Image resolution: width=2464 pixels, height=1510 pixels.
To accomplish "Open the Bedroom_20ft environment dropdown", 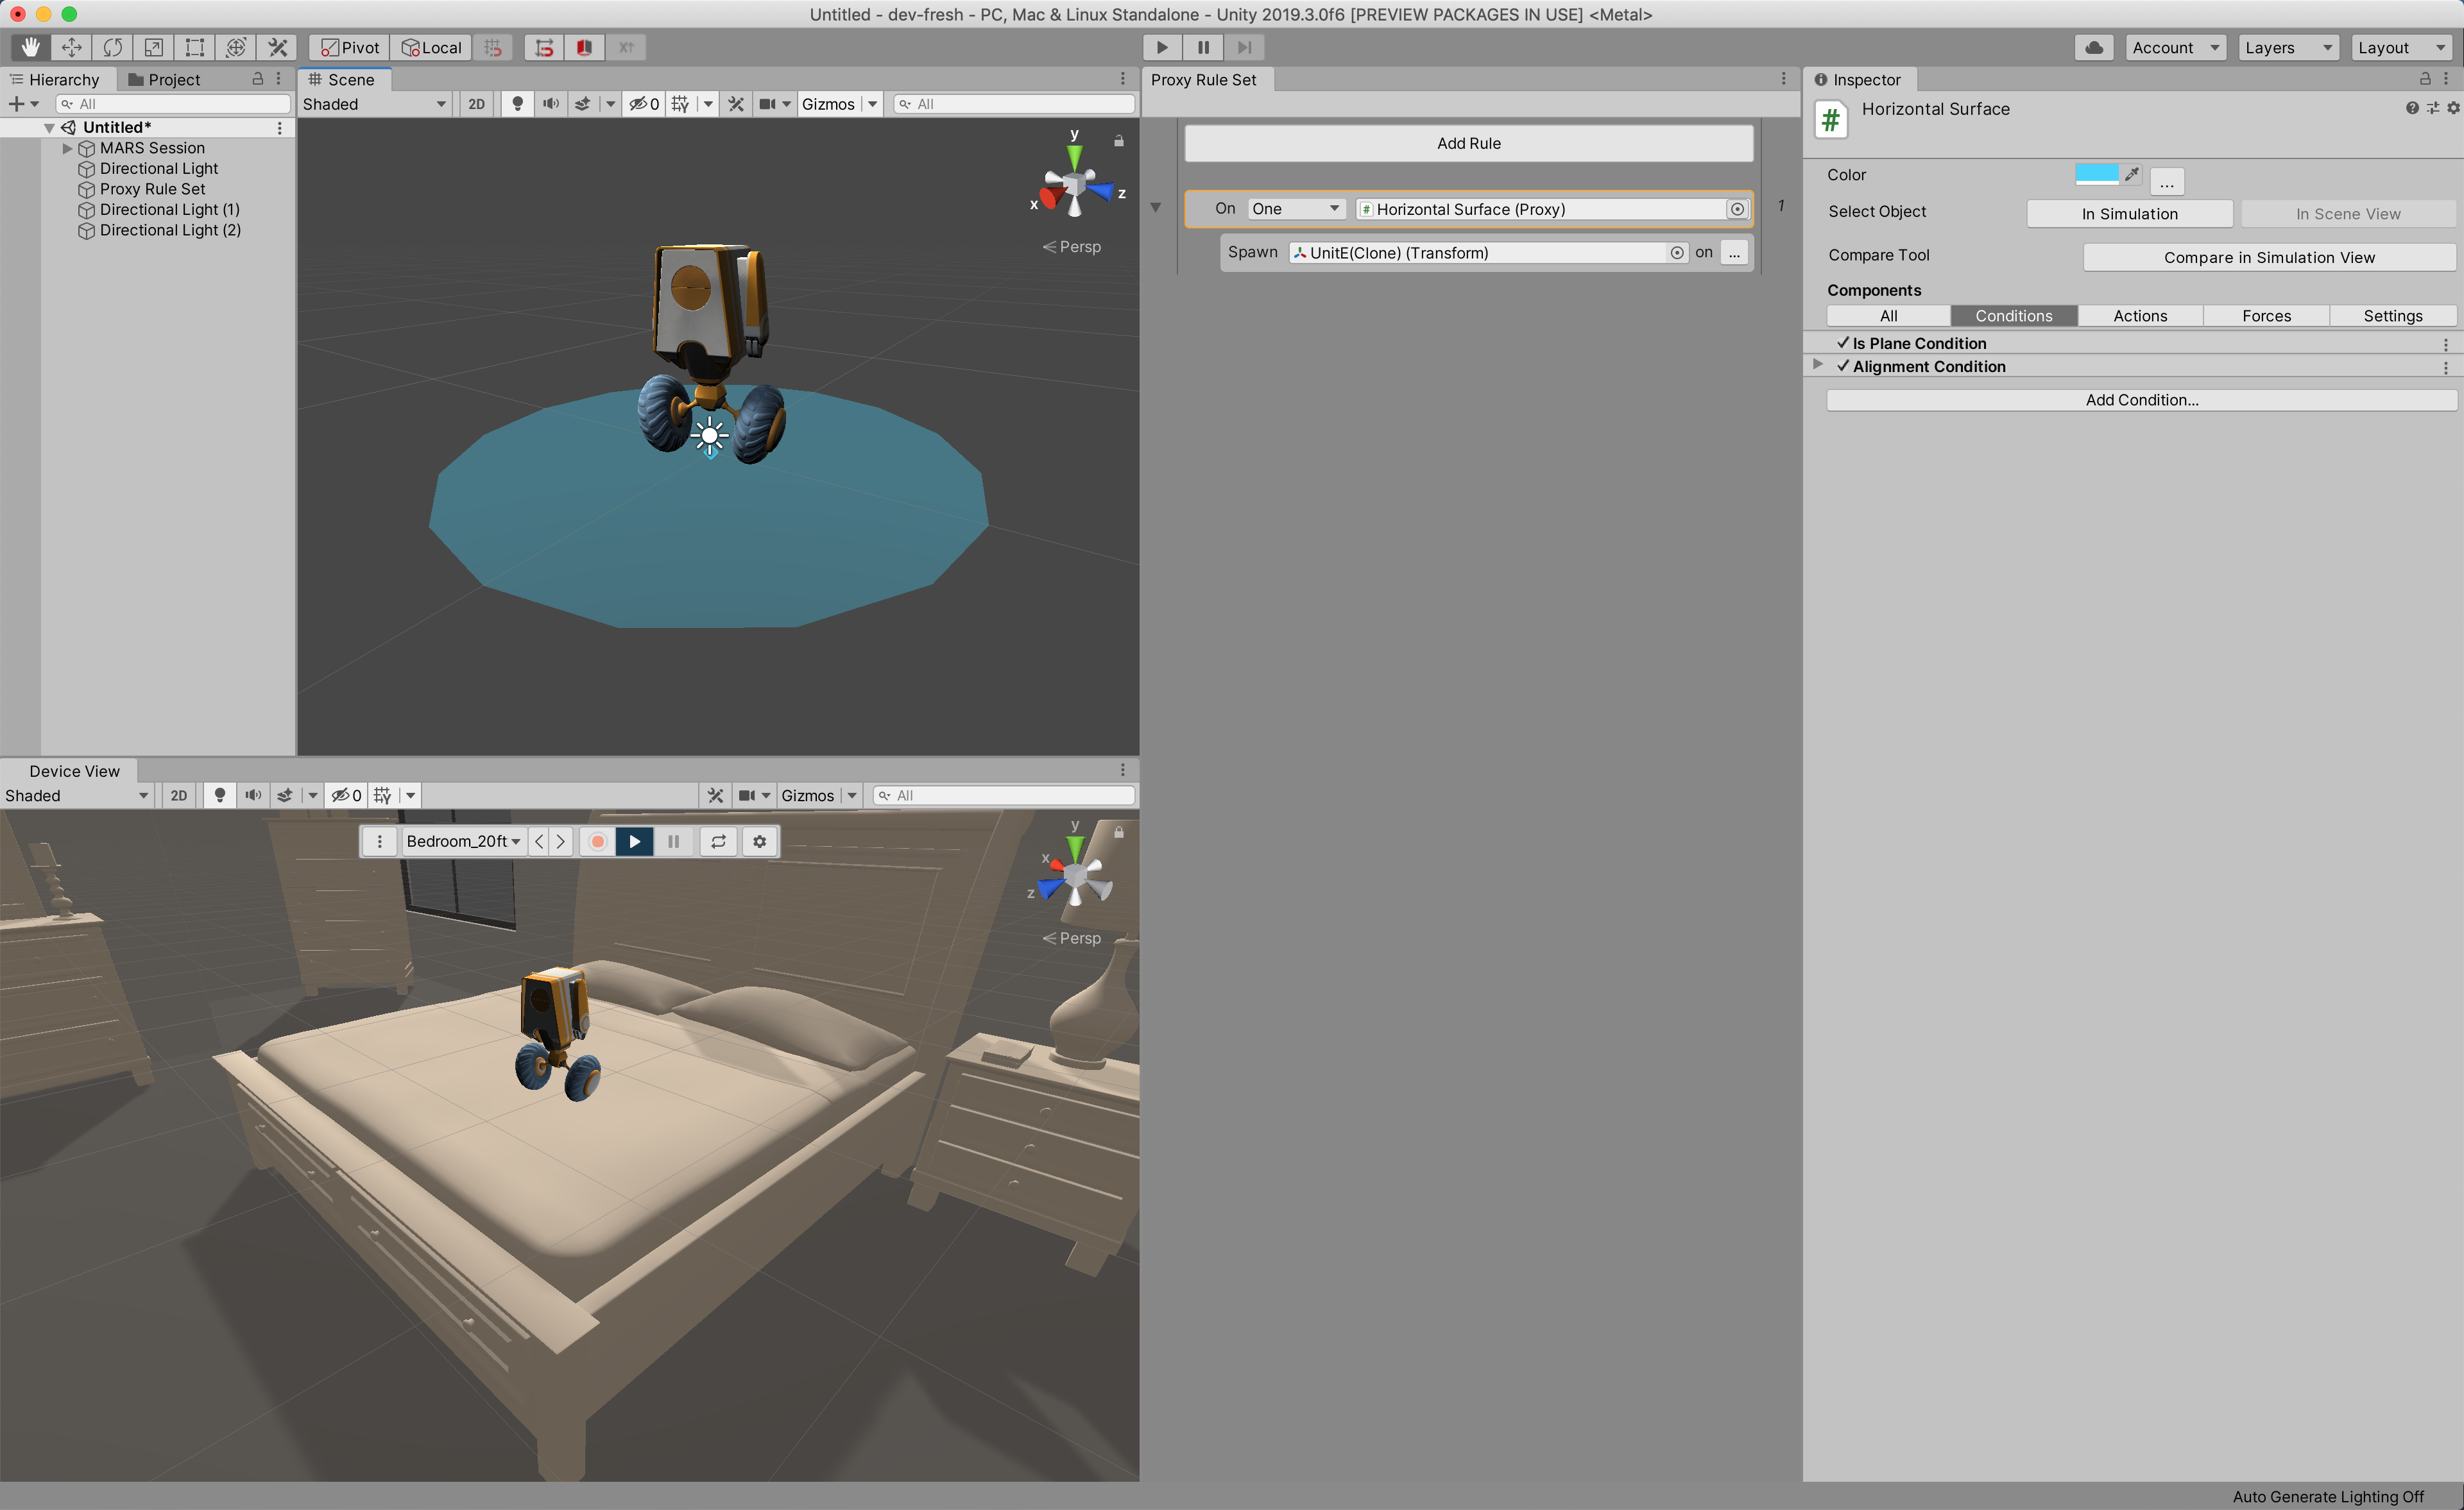I will click(463, 842).
